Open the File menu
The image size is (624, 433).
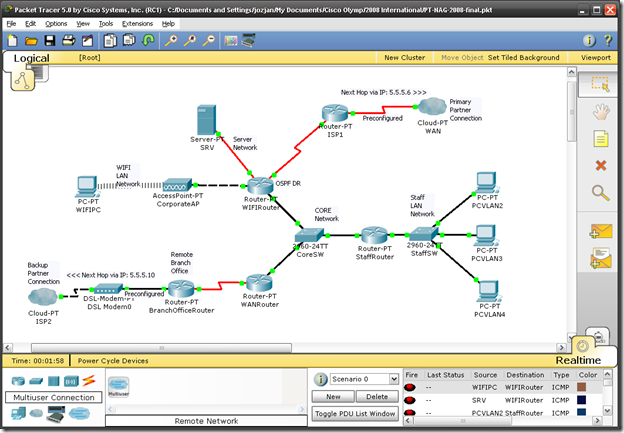(x=12, y=24)
